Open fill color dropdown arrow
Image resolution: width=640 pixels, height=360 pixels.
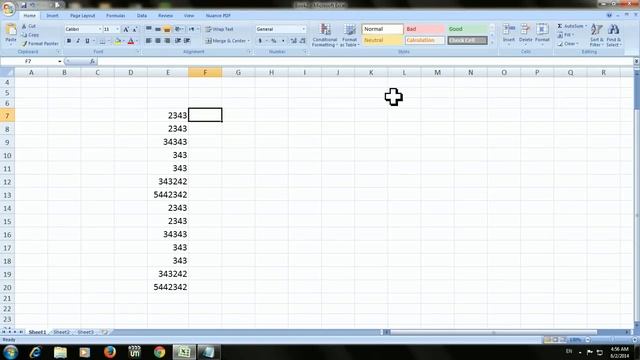click(x=123, y=41)
